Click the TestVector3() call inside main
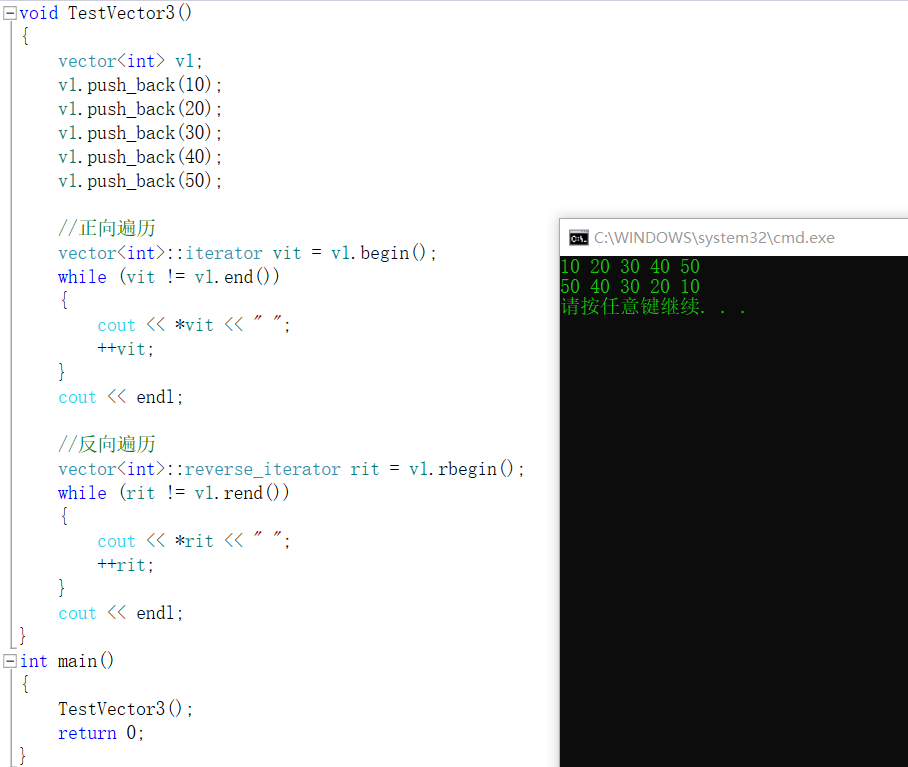Viewport: 908px width, 767px height. point(125,708)
